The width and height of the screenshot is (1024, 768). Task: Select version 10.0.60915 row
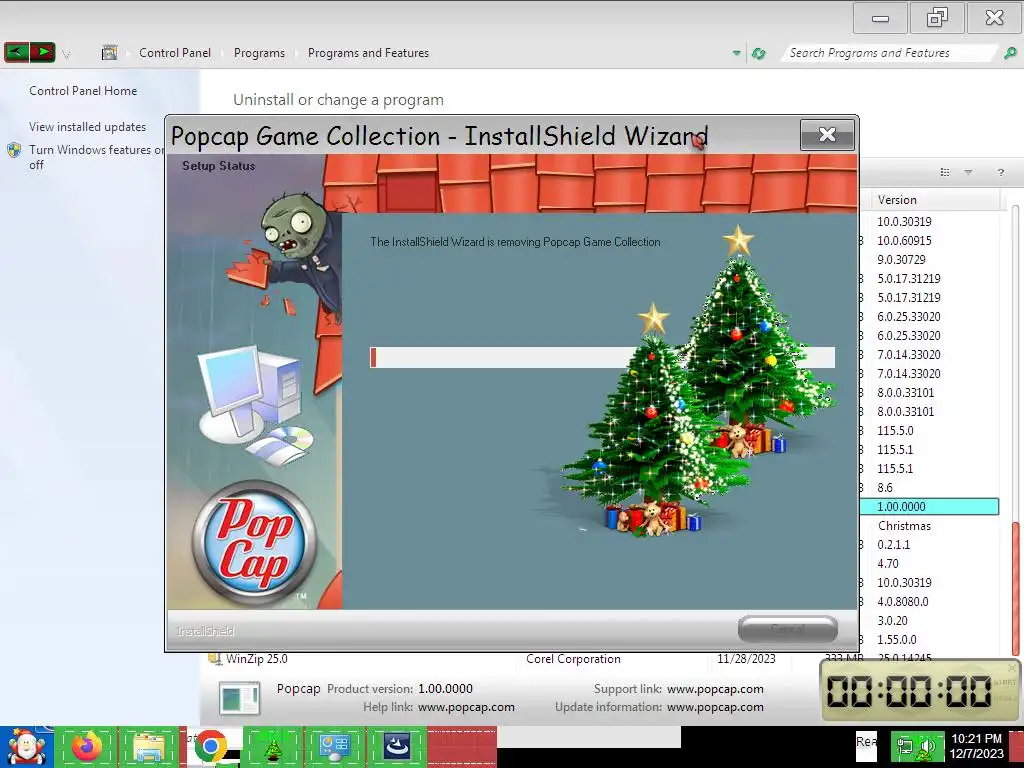[904, 241]
